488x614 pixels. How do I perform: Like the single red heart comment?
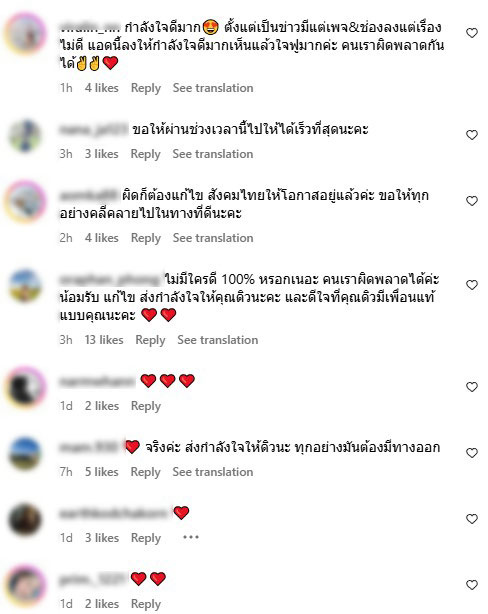pyautogui.click(x=472, y=519)
